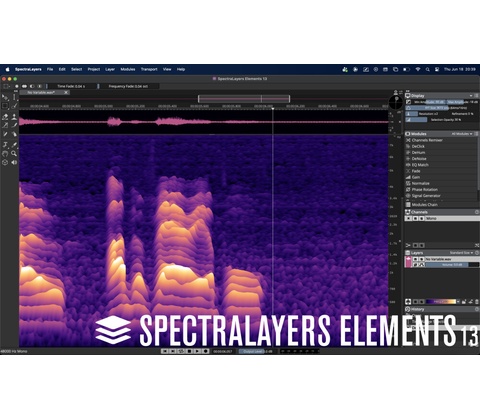The height and width of the screenshot is (420, 480).
Task: Select the 3D cube view tool
Action: 5,162
